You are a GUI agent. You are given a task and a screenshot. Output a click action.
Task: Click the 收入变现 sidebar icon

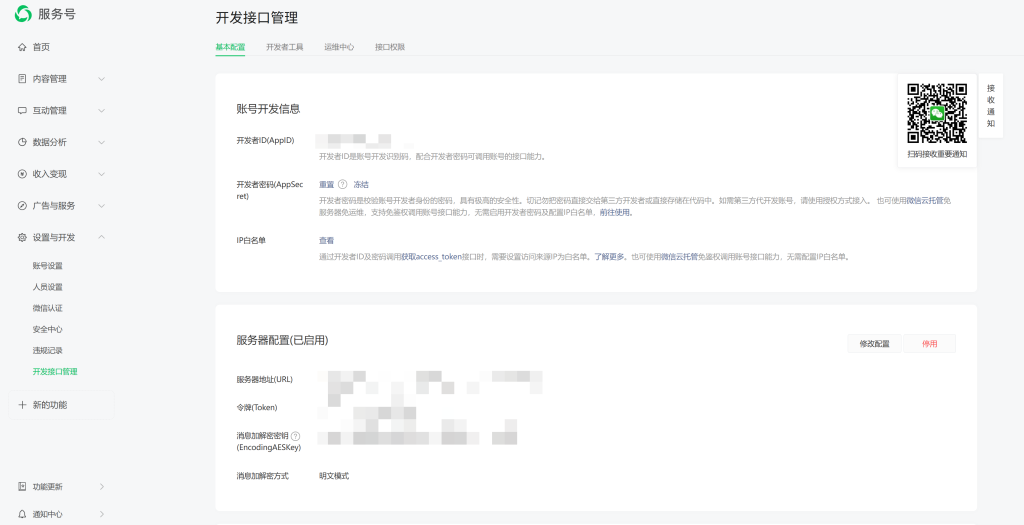click(x=22, y=174)
